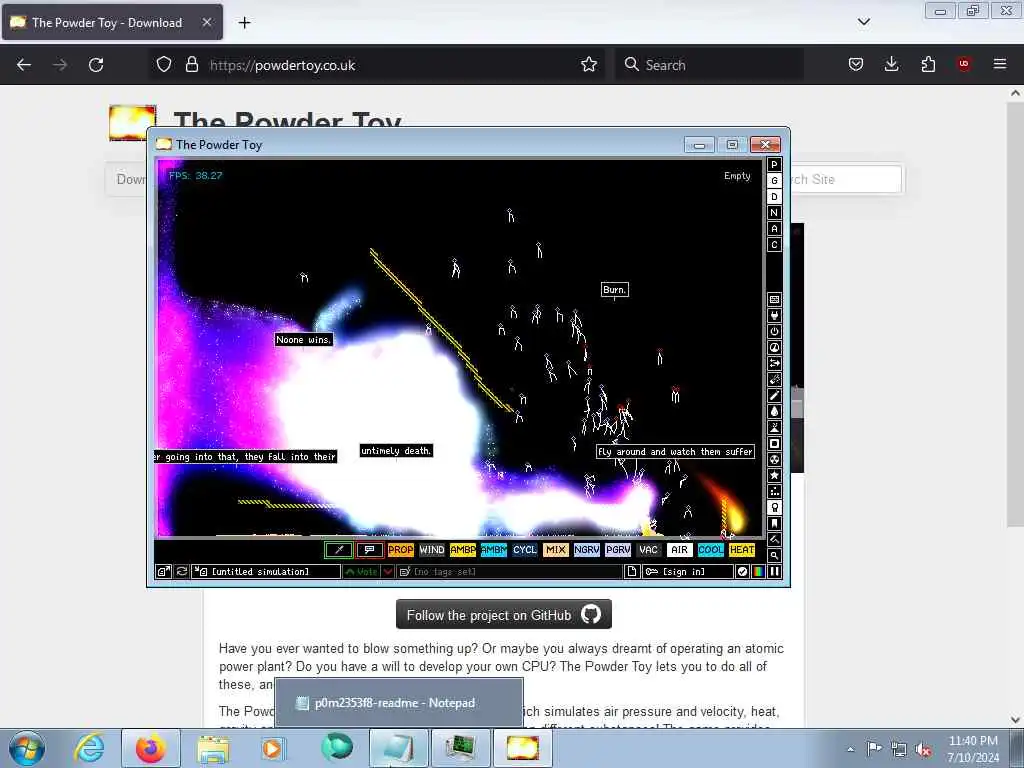
Task: Select the sample property eyedropper tool
Action: click(x=339, y=550)
